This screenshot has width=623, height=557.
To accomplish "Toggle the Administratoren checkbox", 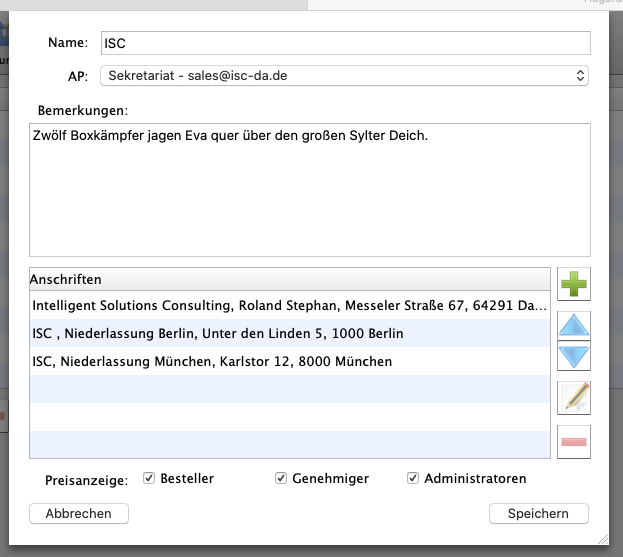I will pyautogui.click(x=413, y=478).
